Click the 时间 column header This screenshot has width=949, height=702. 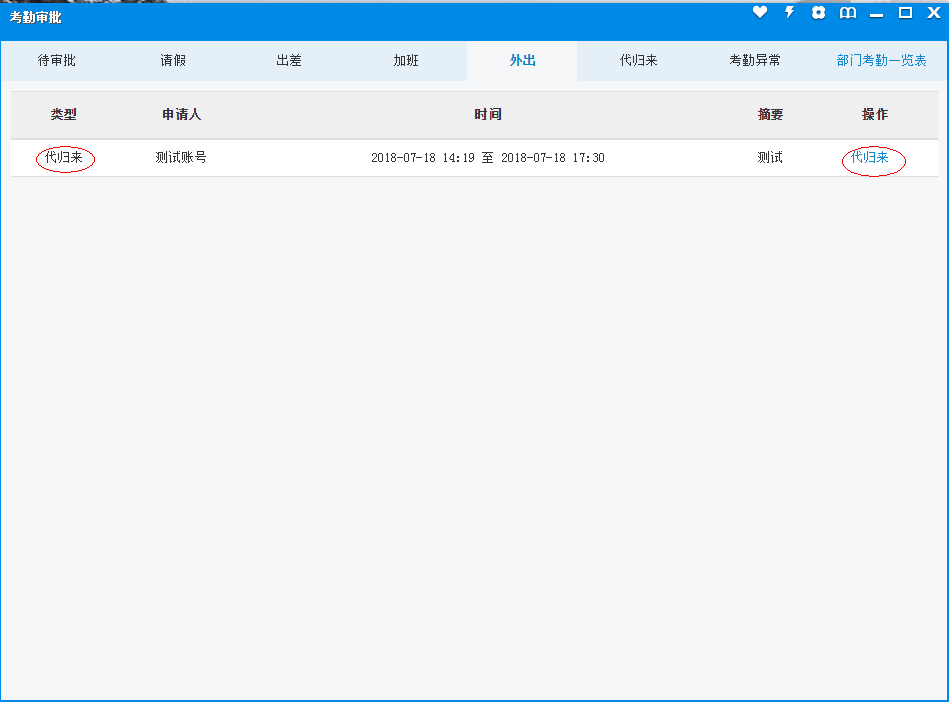coord(488,115)
